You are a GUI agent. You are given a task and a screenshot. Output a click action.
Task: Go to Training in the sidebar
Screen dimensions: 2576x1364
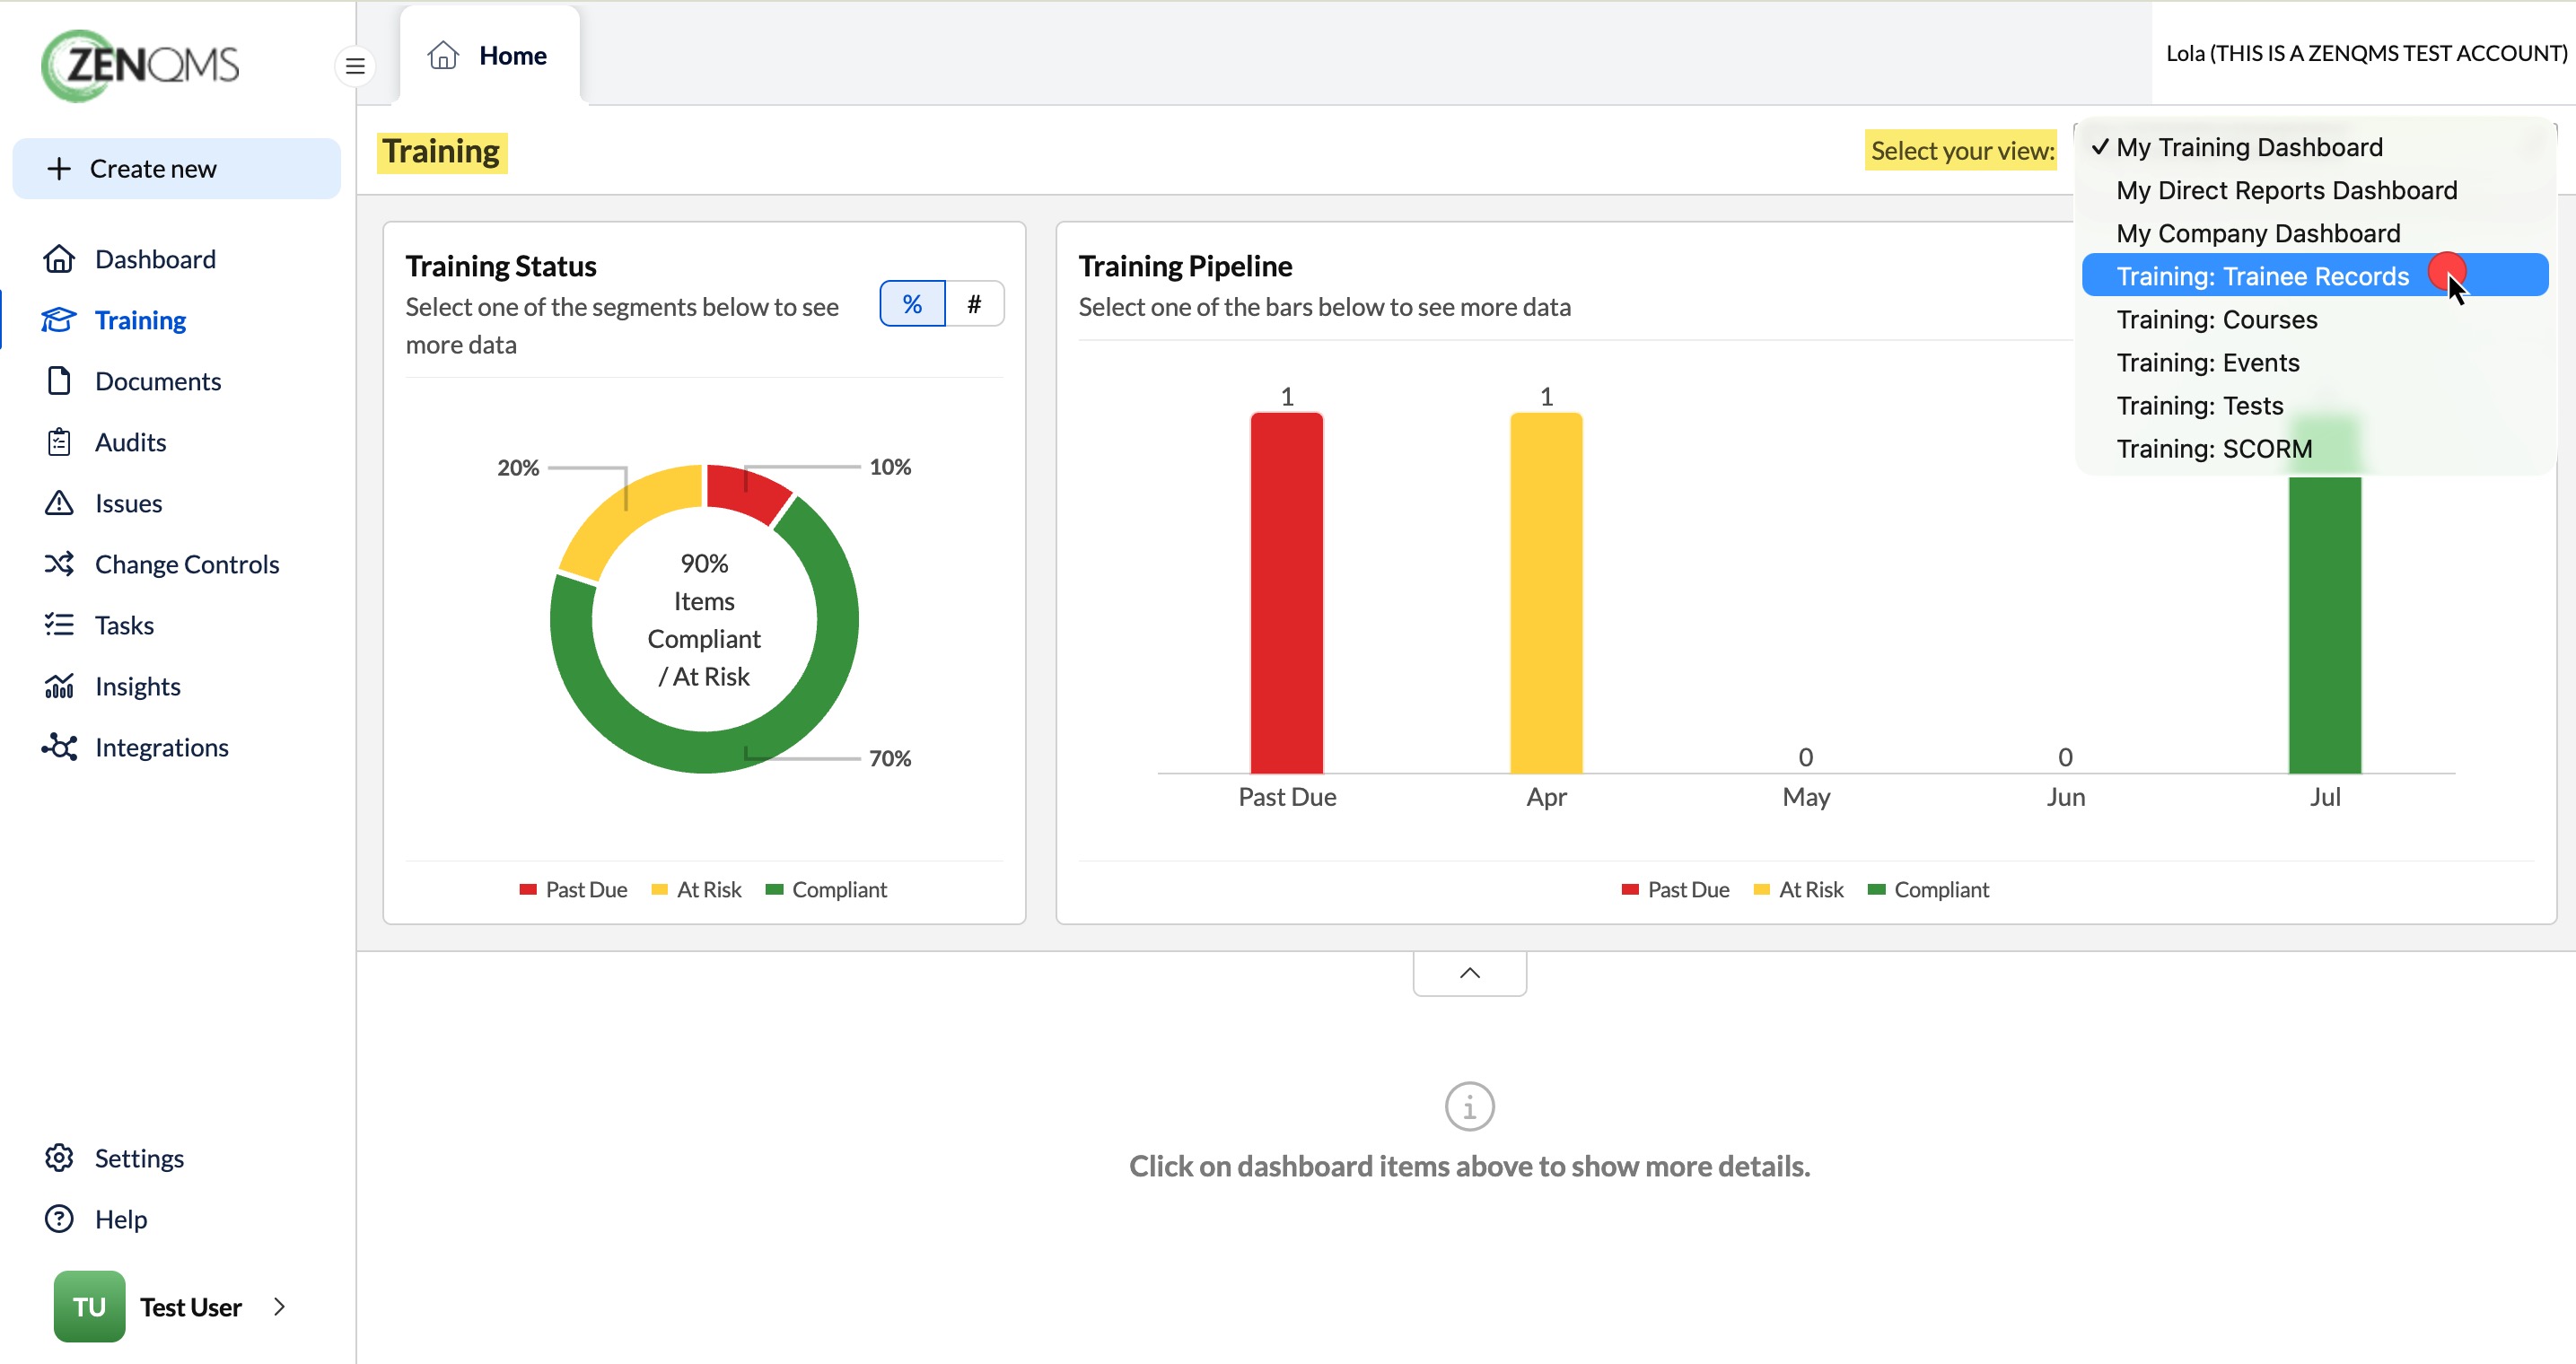(x=140, y=320)
